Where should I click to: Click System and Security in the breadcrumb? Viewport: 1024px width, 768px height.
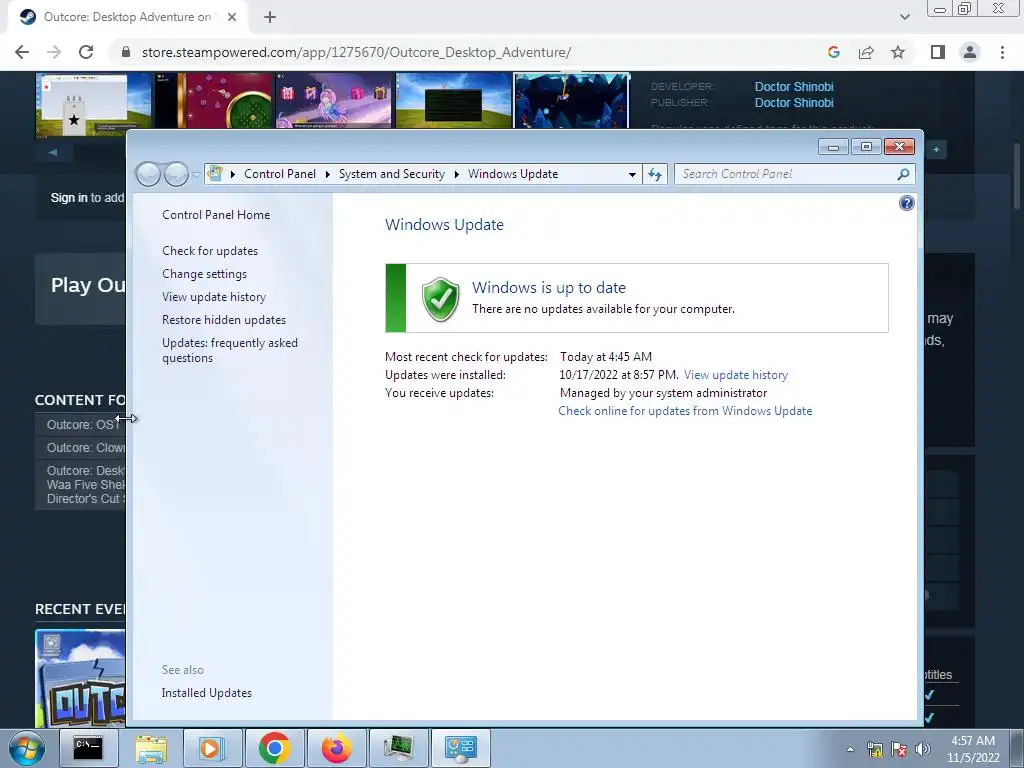(x=391, y=174)
